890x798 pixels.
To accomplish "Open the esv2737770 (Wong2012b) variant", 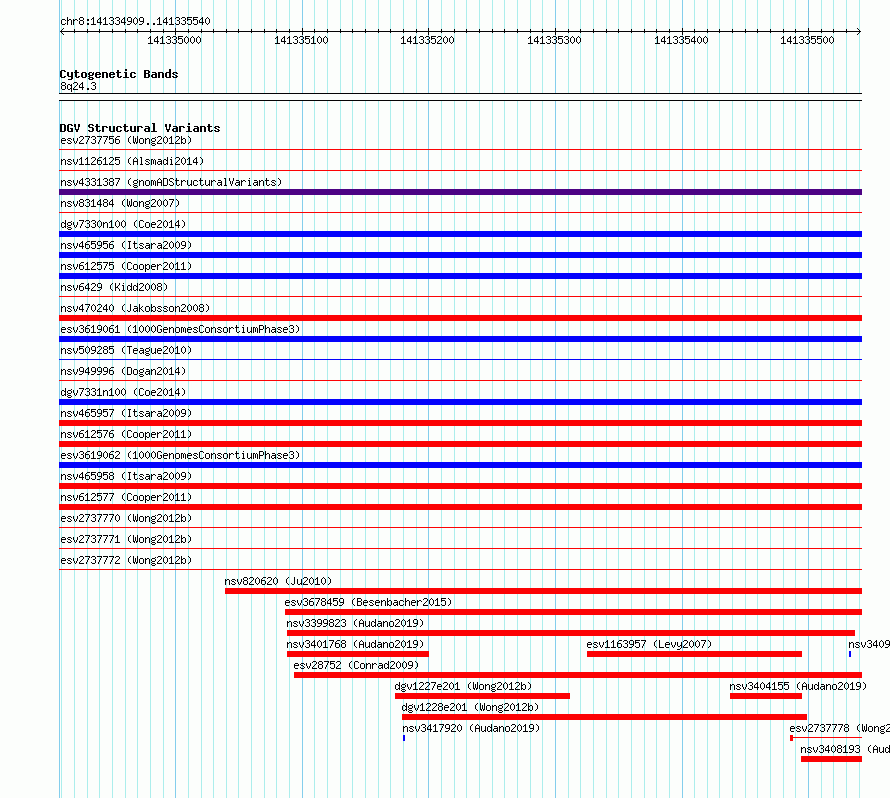I will pos(126,518).
